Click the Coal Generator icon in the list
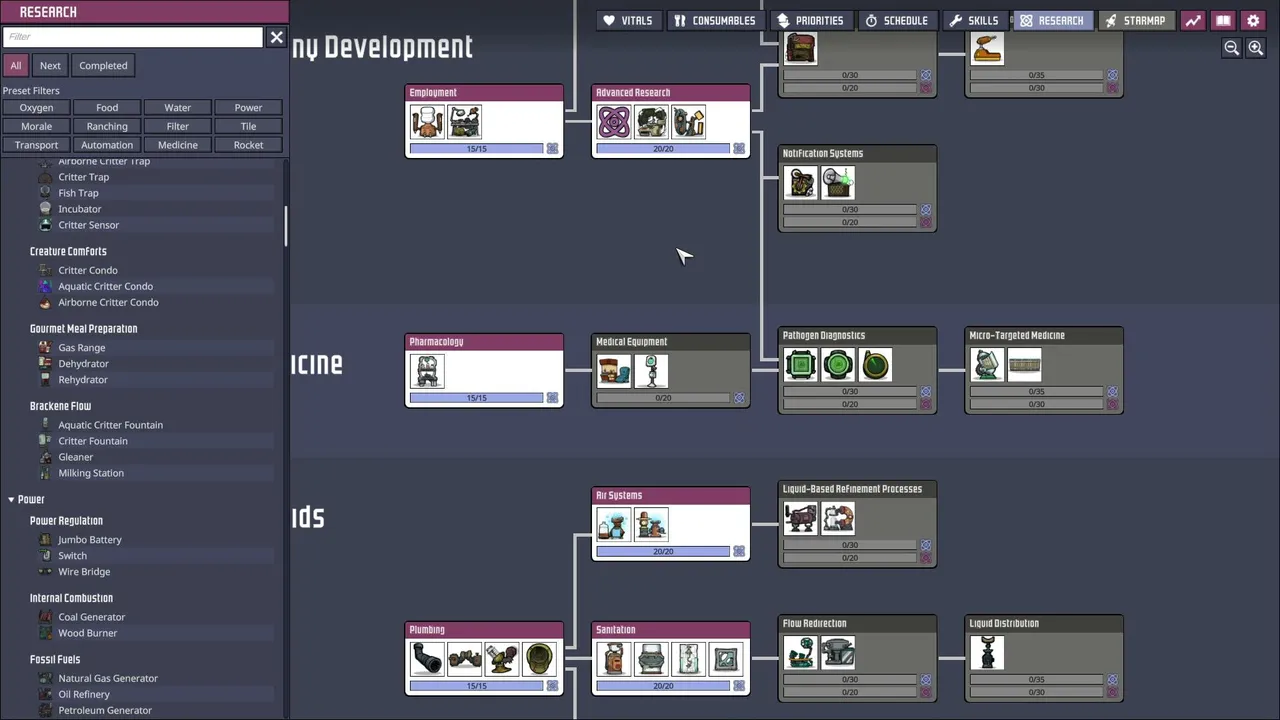 [x=45, y=617]
